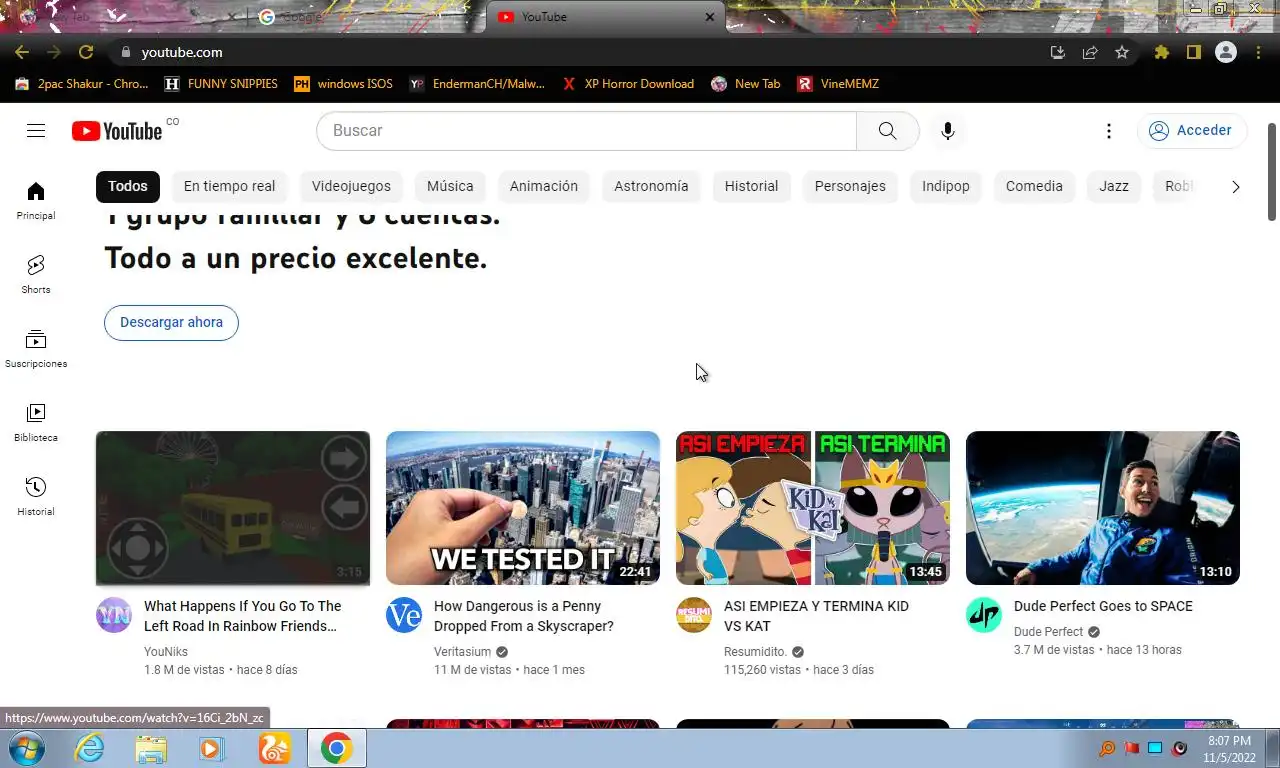The width and height of the screenshot is (1280, 768).
Task: Select the Personajes chip
Action: 850,186
